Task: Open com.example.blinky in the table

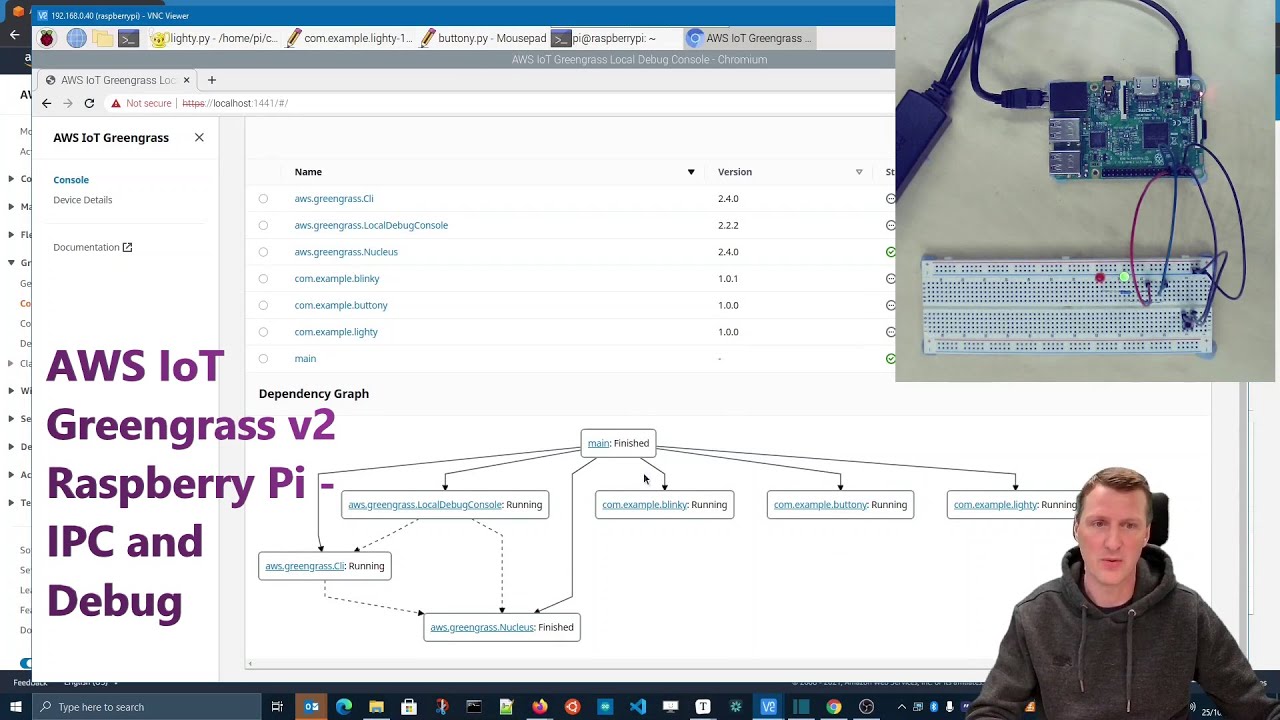Action: point(337,279)
